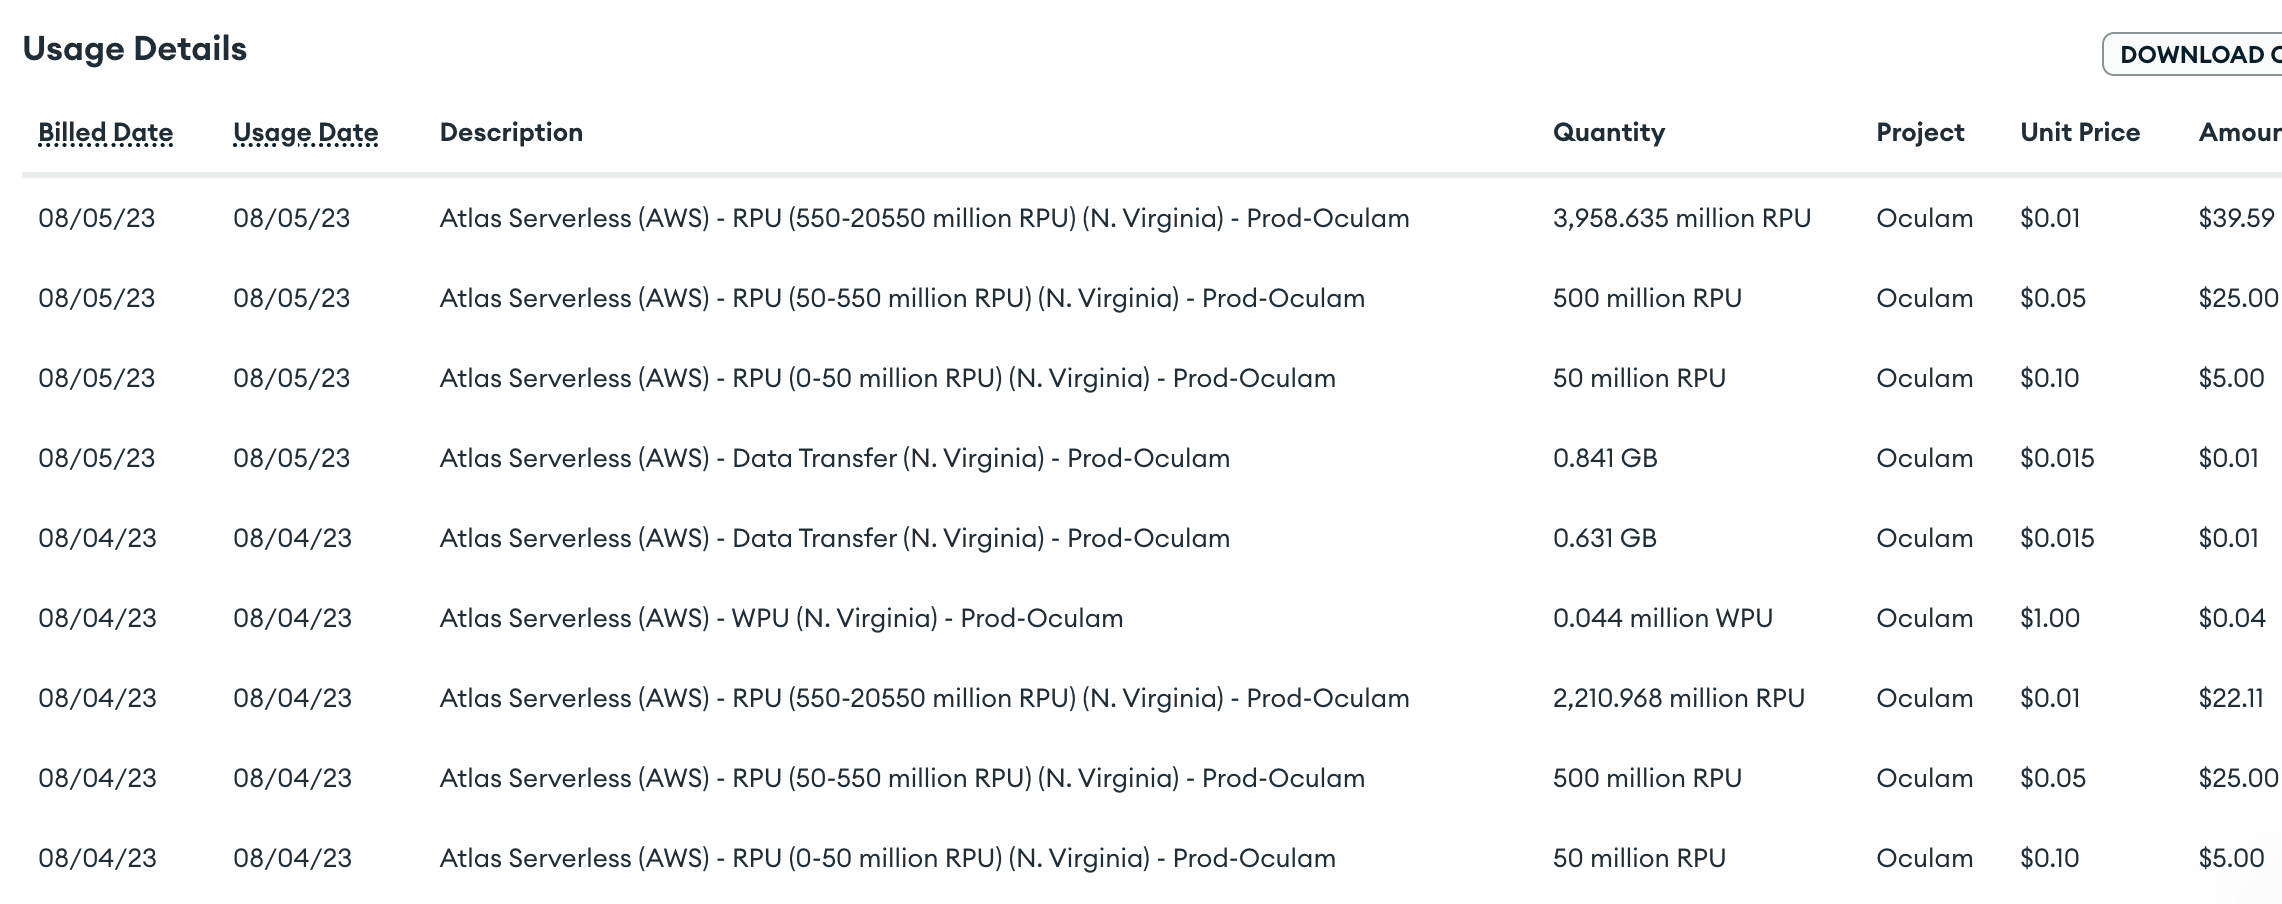Click the Project column header
The image size is (2282, 904).
[x=1919, y=133]
